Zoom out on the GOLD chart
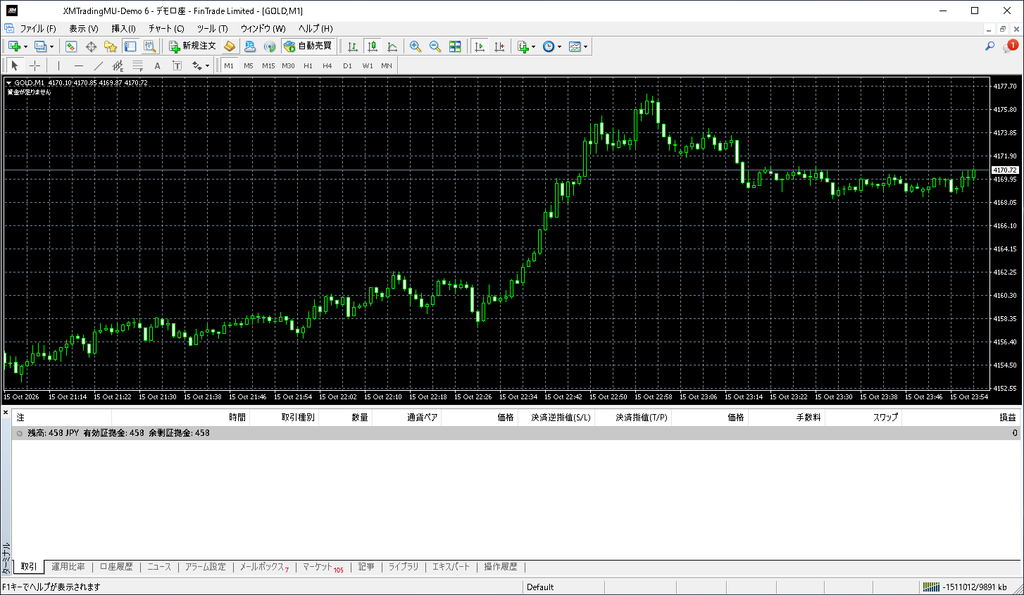 coord(435,46)
